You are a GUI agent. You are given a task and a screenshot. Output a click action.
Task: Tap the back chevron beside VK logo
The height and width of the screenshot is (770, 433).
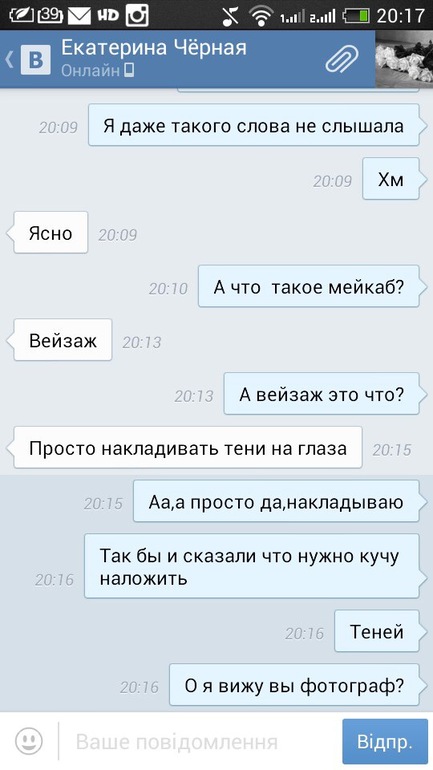pyautogui.click(x=9, y=60)
